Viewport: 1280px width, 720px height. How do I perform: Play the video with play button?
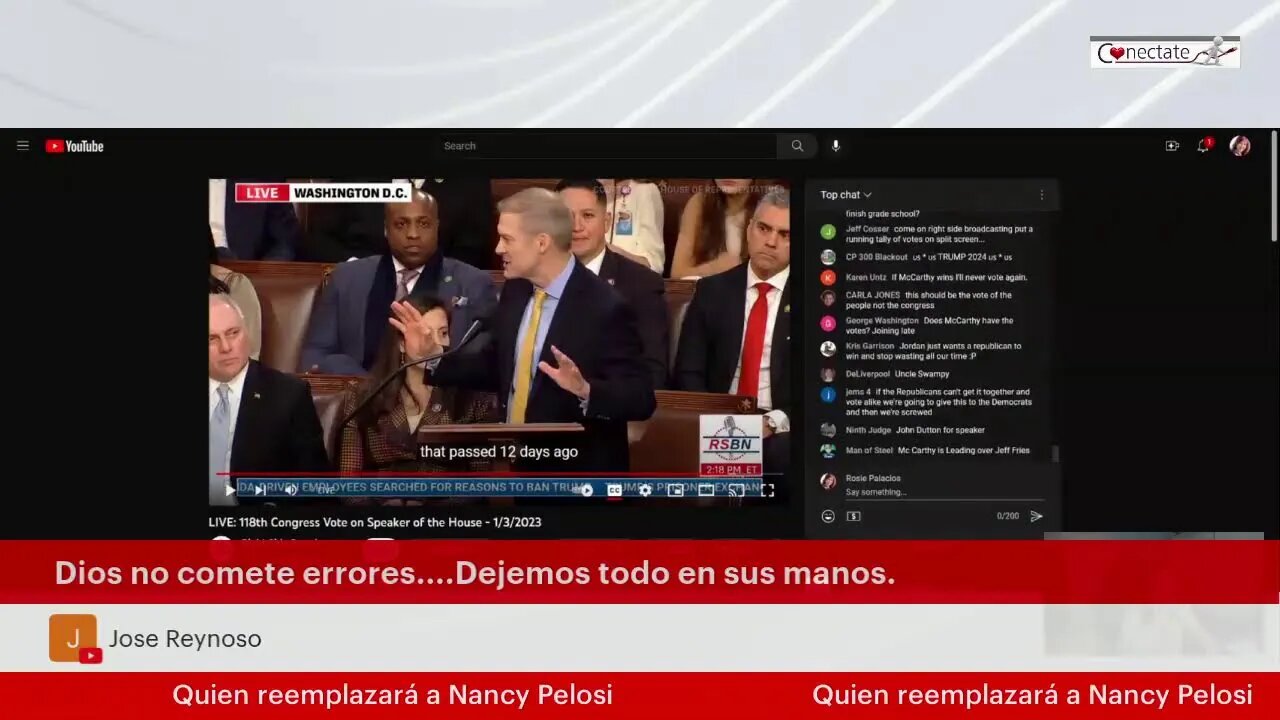(230, 490)
